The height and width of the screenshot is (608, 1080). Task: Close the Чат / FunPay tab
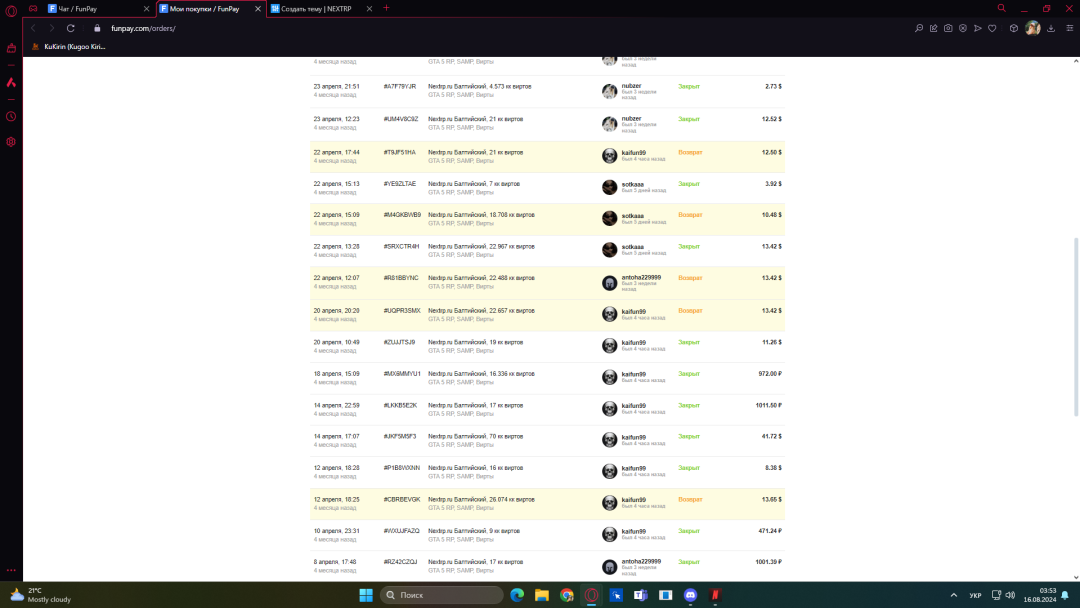pyautogui.click(x=146, y=9)
